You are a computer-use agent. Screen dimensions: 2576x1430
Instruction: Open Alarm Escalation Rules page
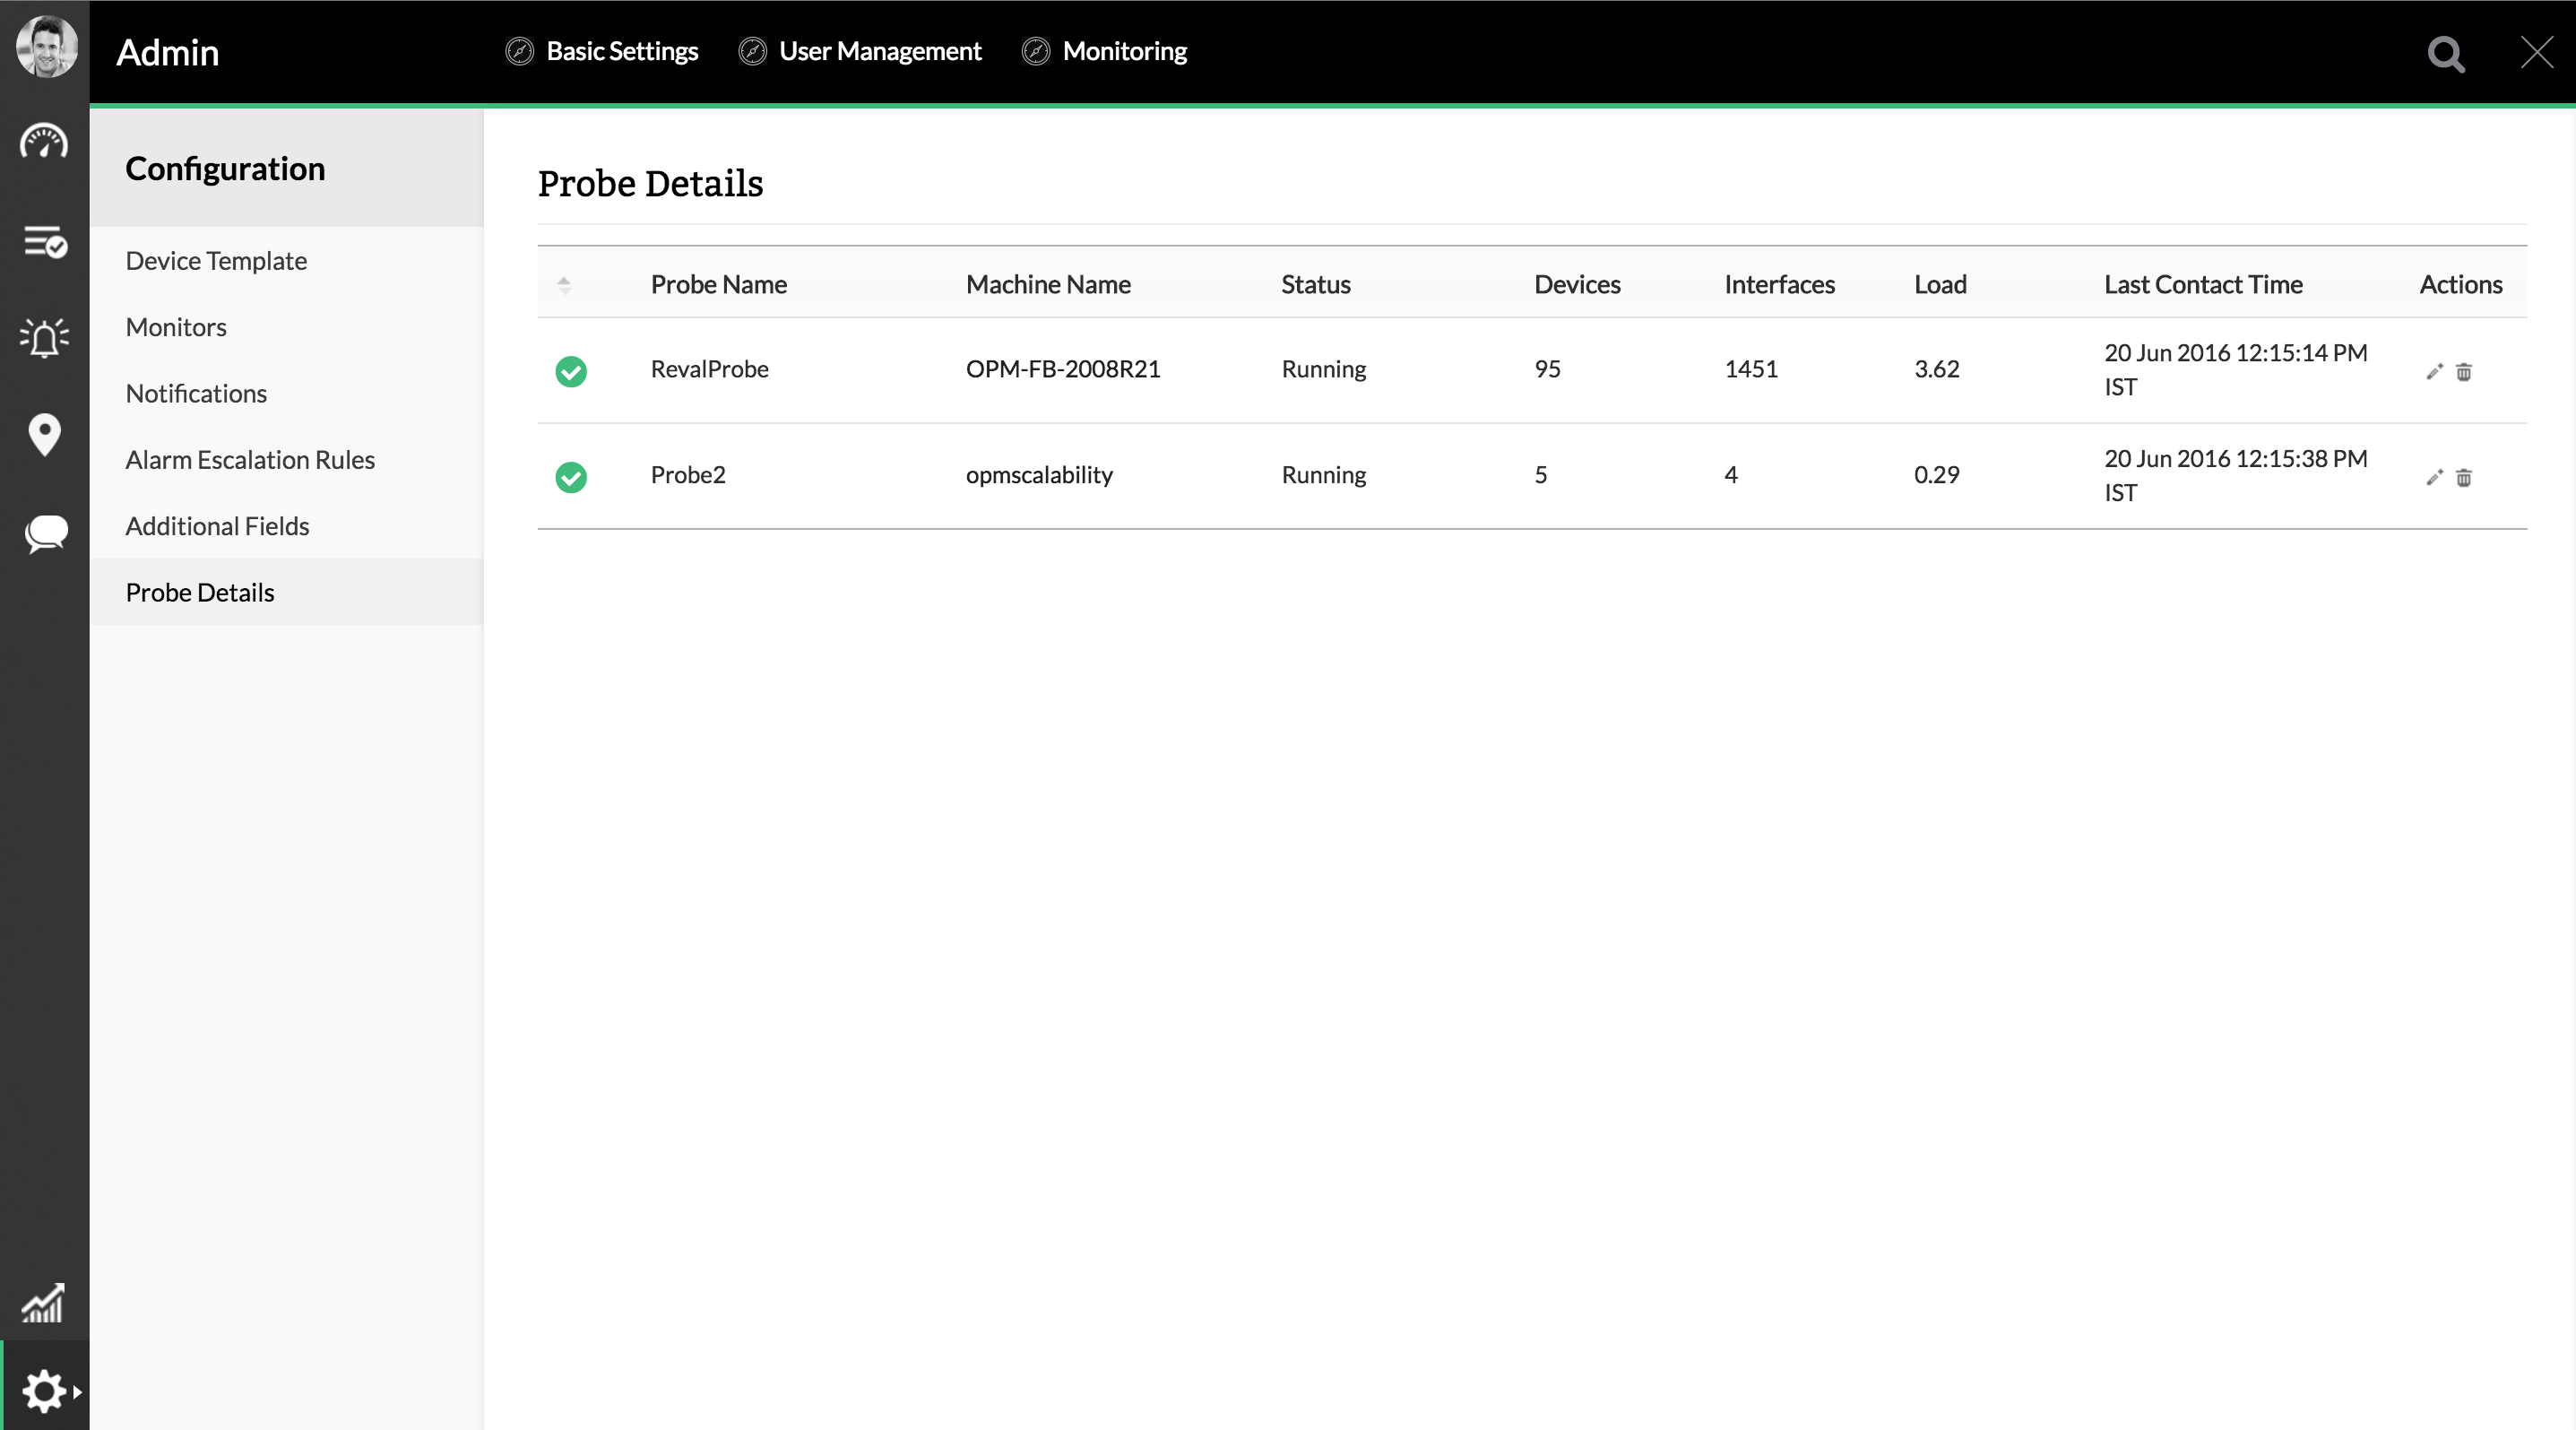[250, 460]
